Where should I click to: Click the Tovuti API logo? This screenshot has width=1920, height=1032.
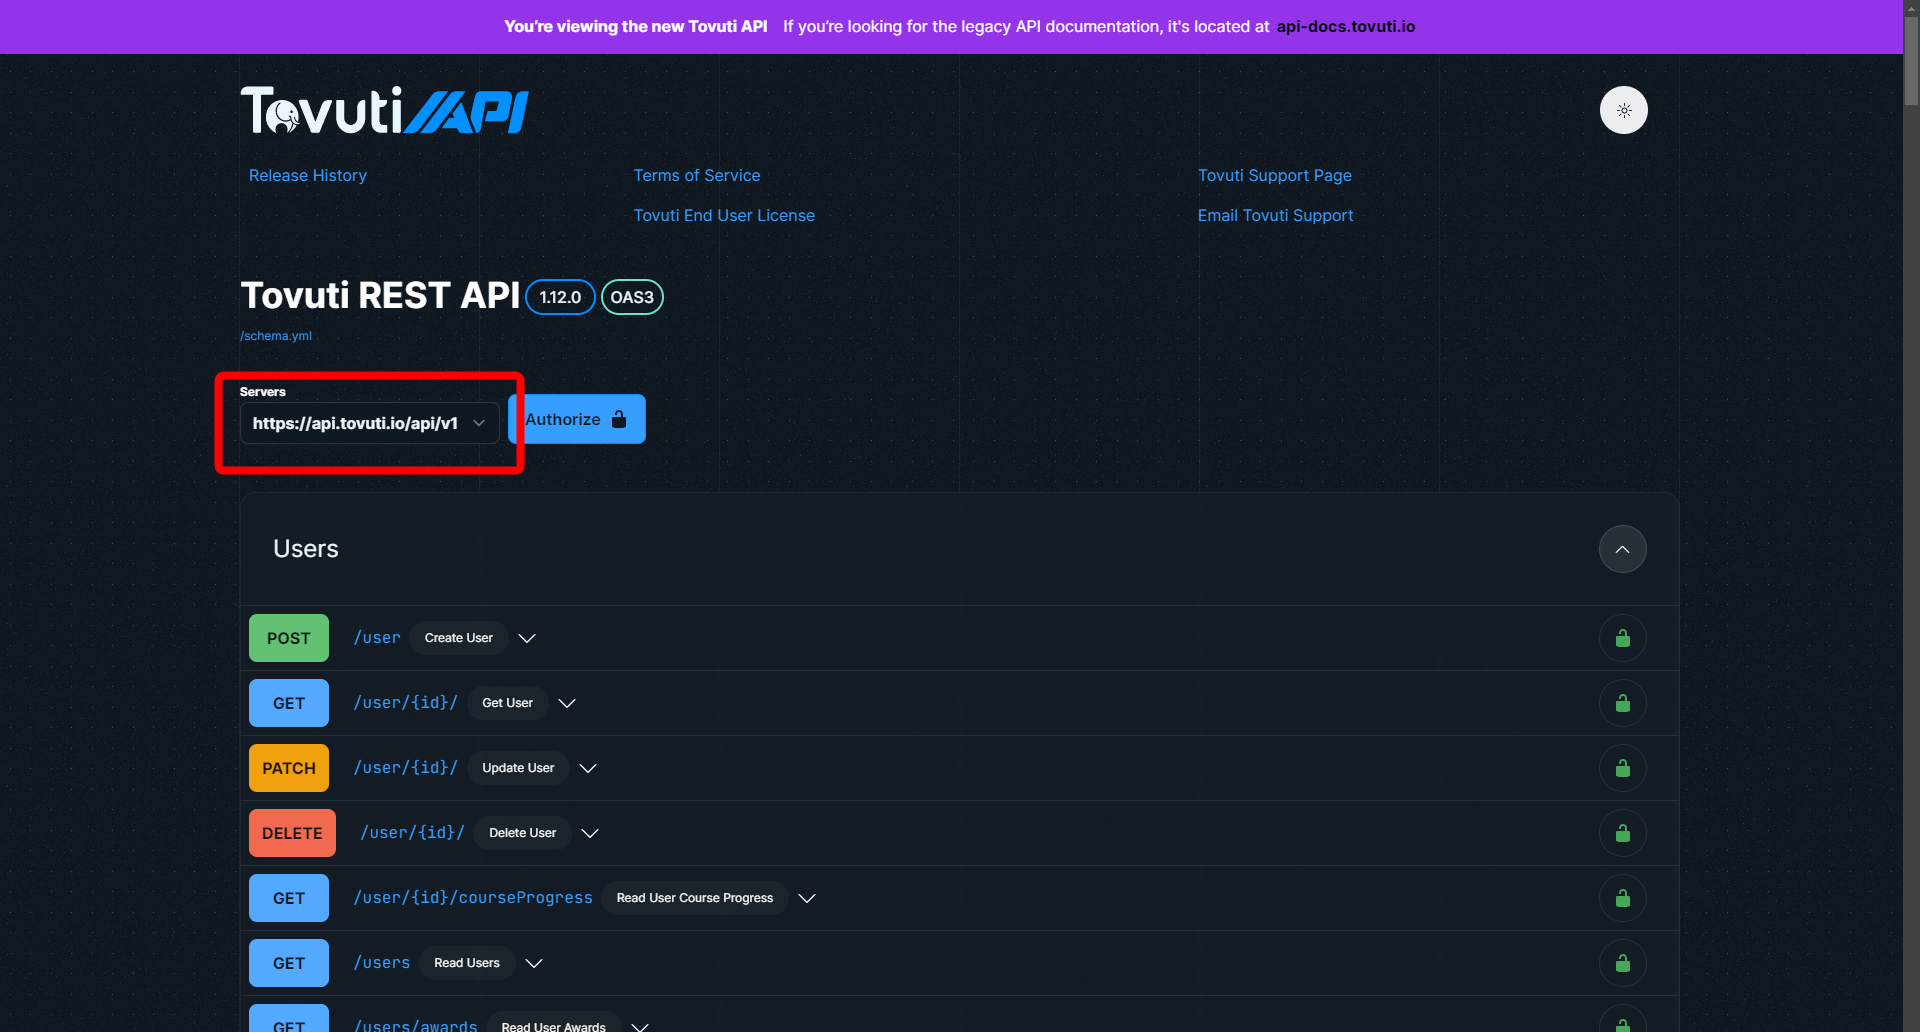(x=385, y=110)
